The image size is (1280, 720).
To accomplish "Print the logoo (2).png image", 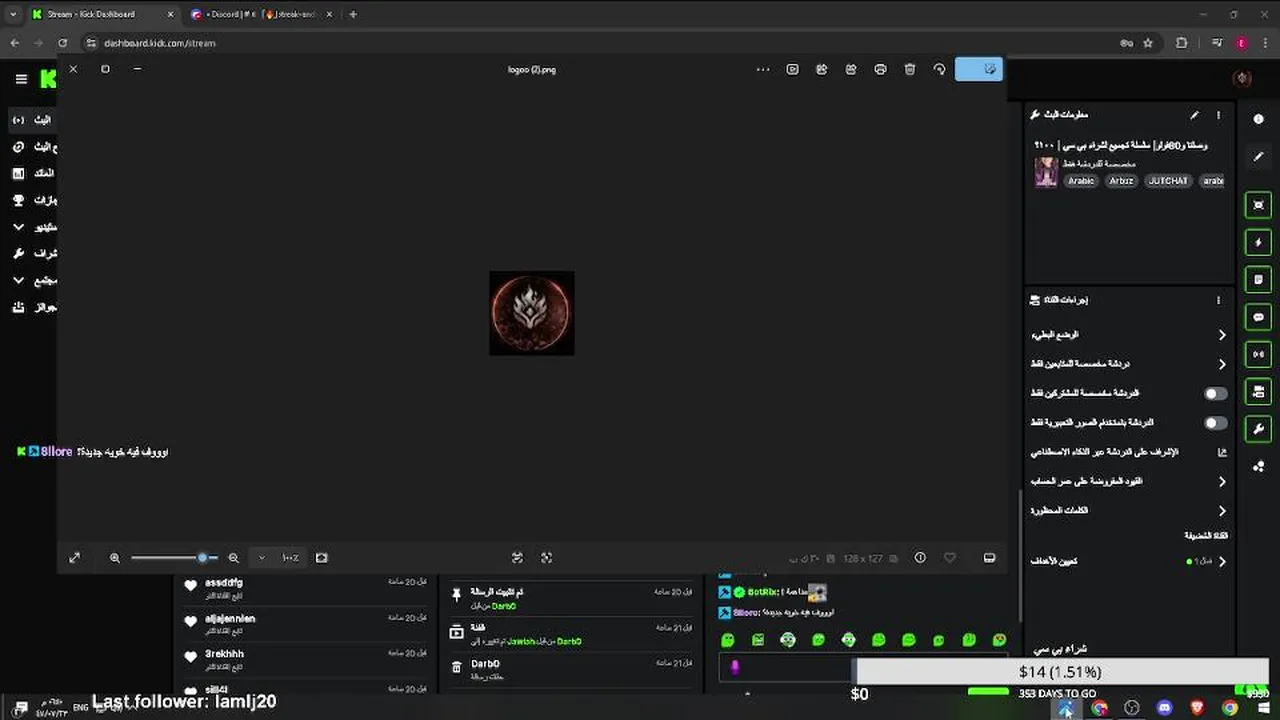I will click(880, 69).
